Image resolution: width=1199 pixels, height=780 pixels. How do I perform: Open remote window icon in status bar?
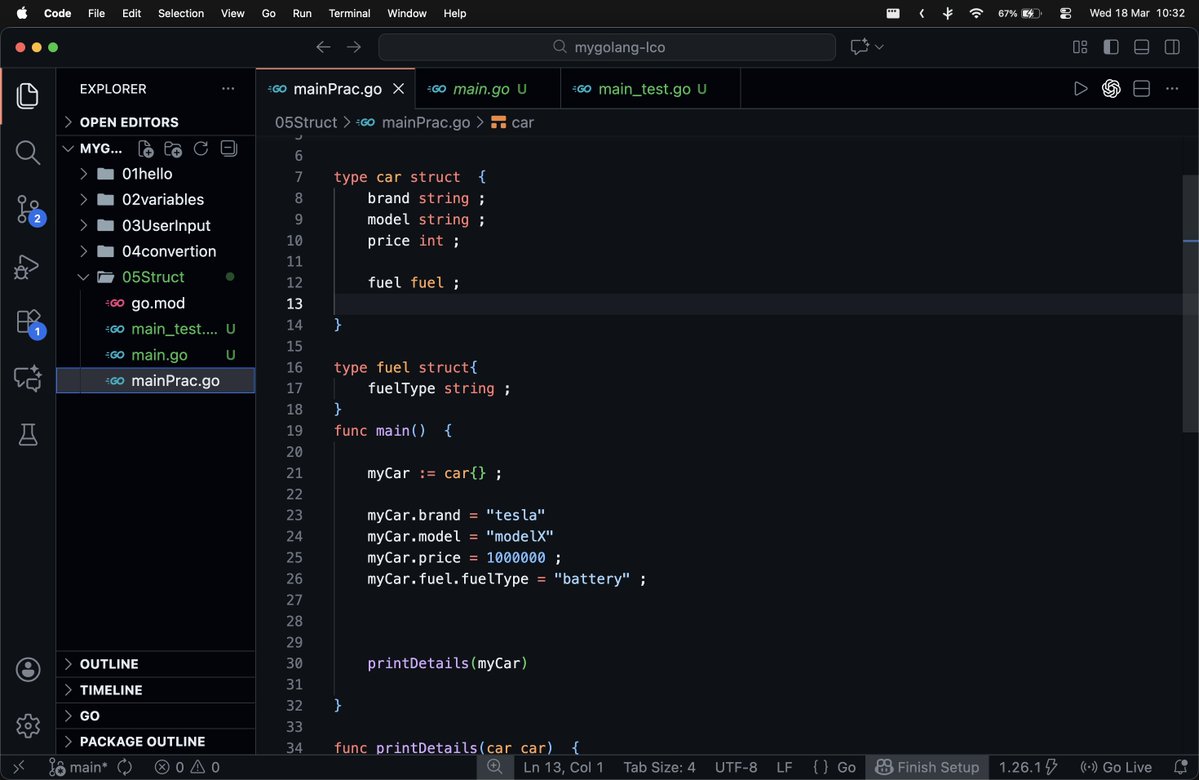tap(19, 766)
